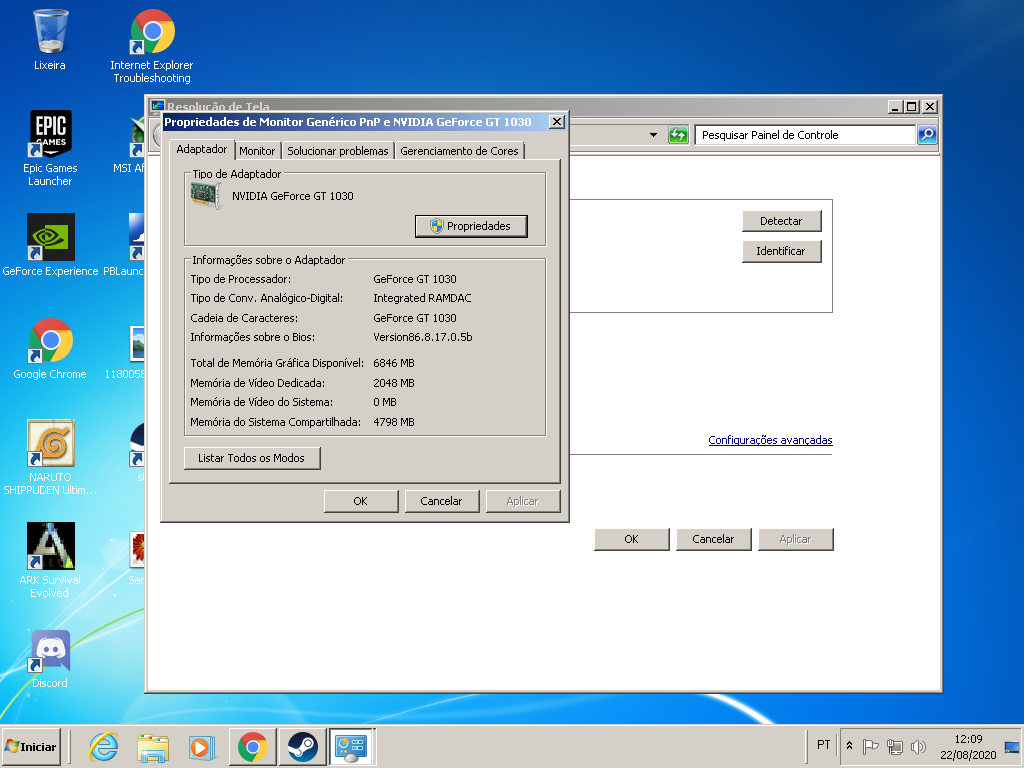Confirm with OK in adapter properties dialog
The image size is (1024, 768).
tap(360, 501)
